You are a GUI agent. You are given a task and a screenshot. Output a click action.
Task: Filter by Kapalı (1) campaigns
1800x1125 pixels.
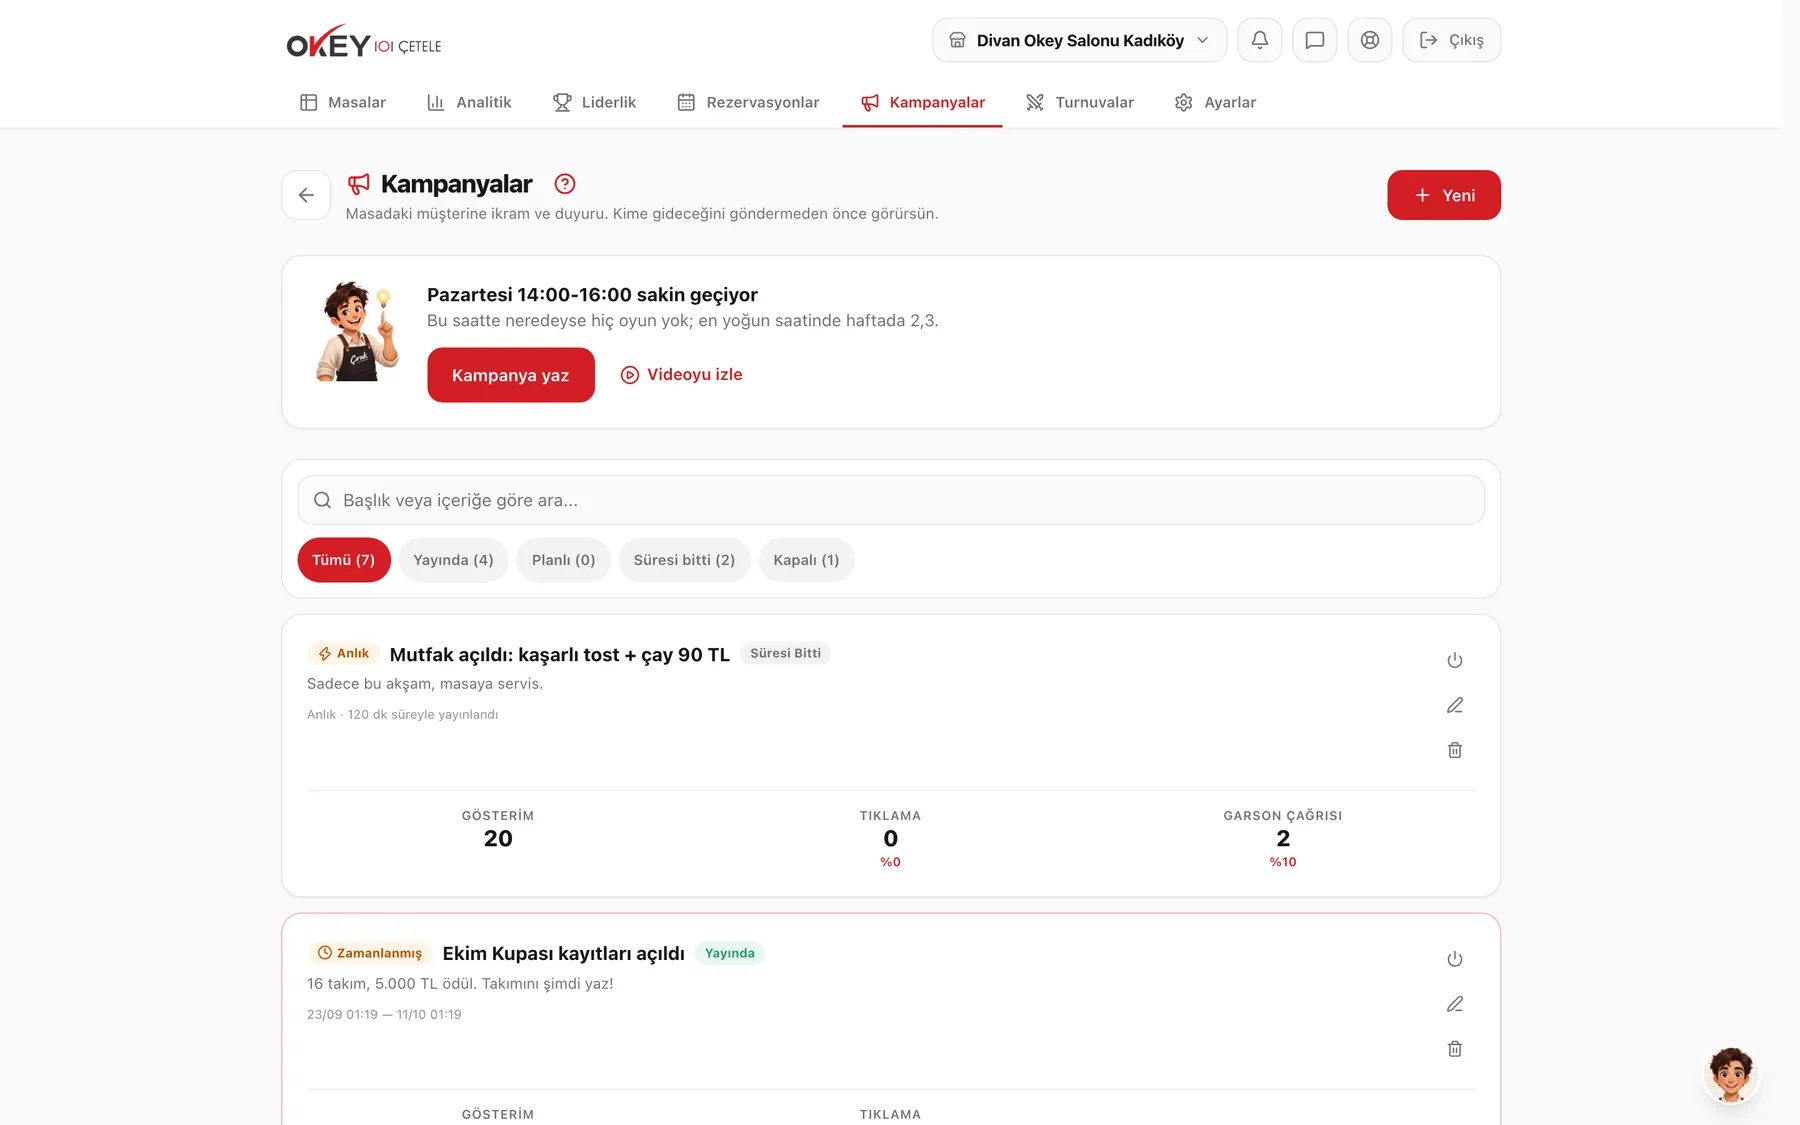click(x=806, y=560)
